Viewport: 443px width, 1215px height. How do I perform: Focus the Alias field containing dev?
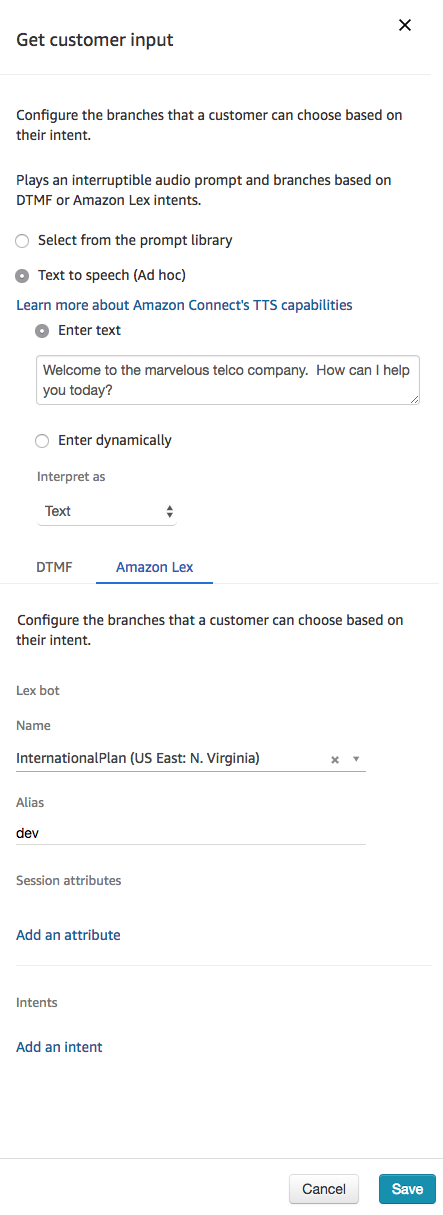191,832
